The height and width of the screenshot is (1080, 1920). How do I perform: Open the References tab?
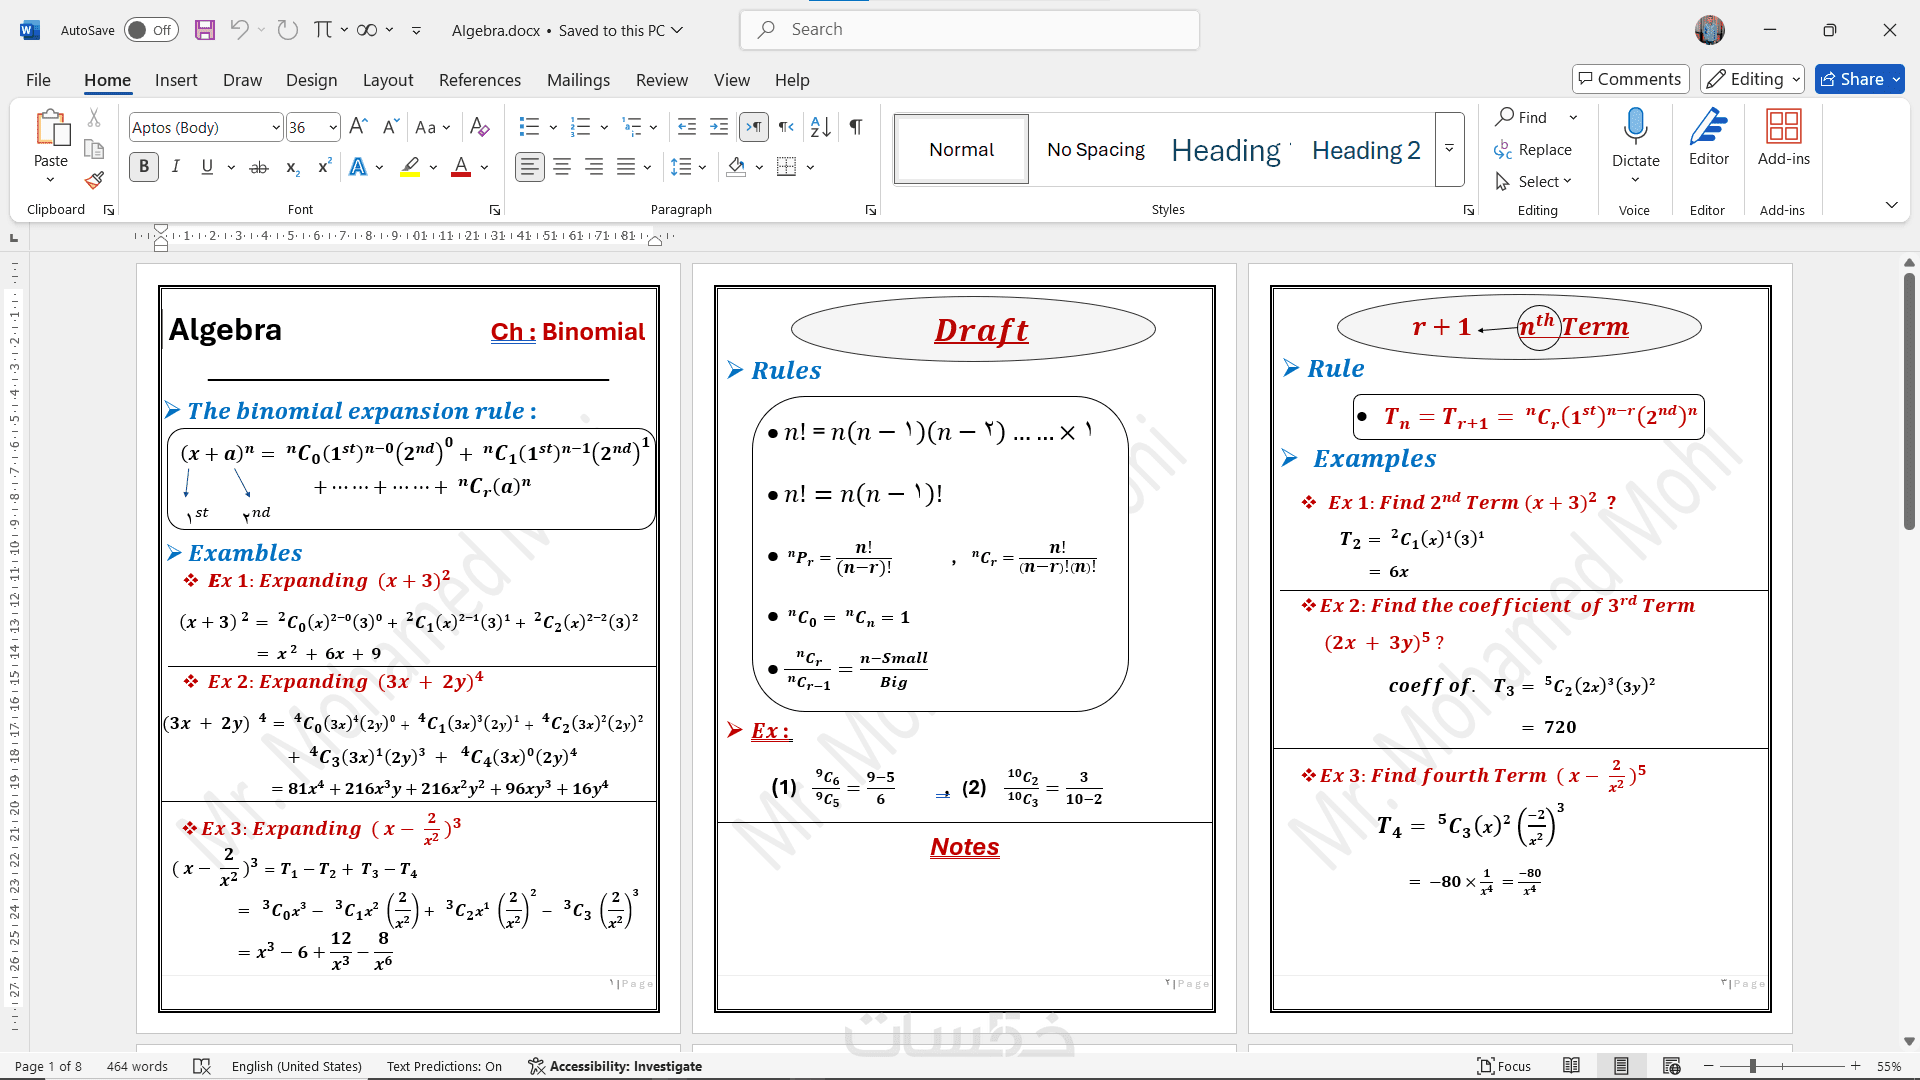tap(479, 80)
